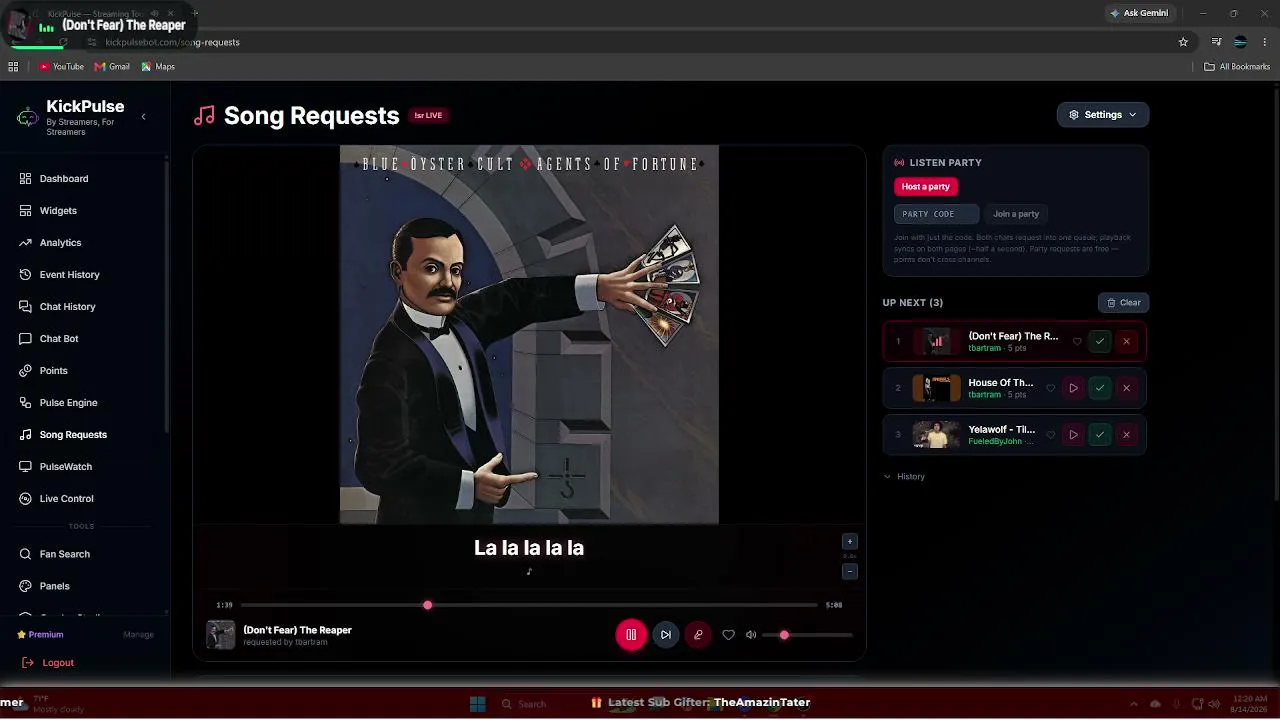Open the Chrome three-dot menu
Image resolution: width=1280 pixels, height=720 pixels.
pyautogui.click(x=1265, y=42)
